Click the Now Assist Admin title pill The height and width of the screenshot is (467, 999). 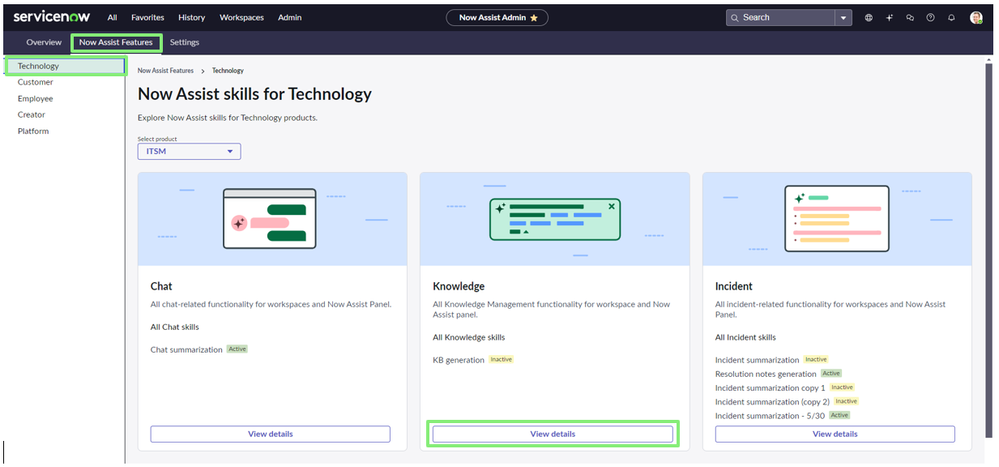click(497, 18)
